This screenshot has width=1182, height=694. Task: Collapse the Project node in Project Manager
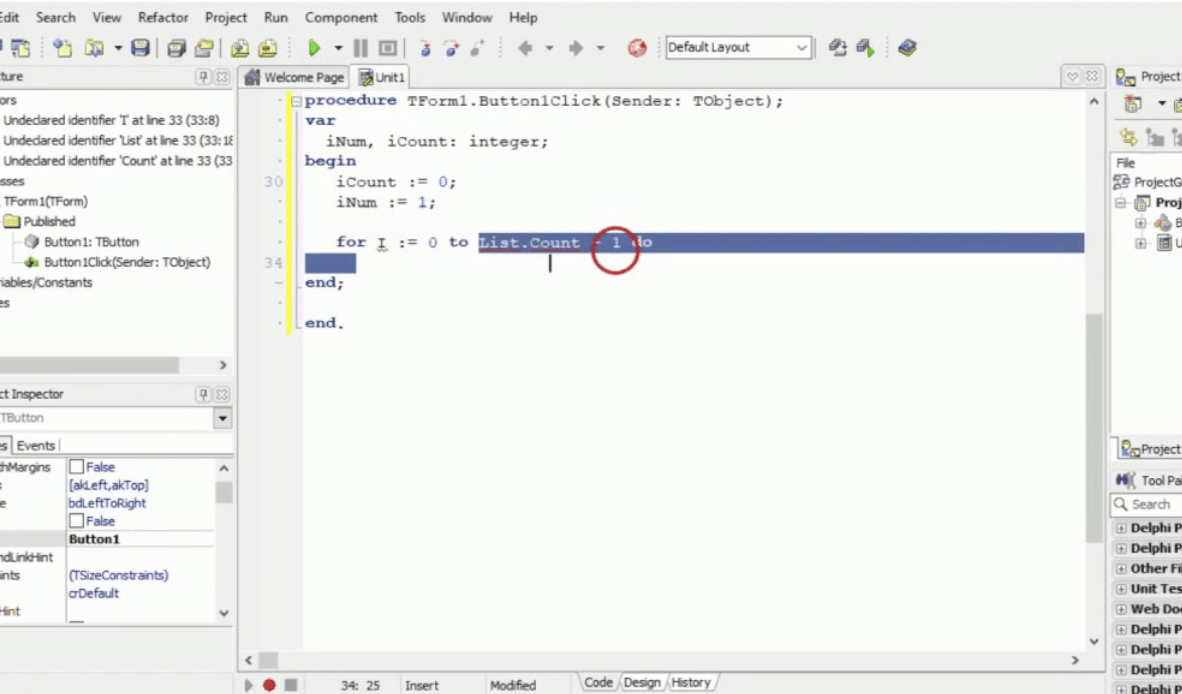[1121, 203]
